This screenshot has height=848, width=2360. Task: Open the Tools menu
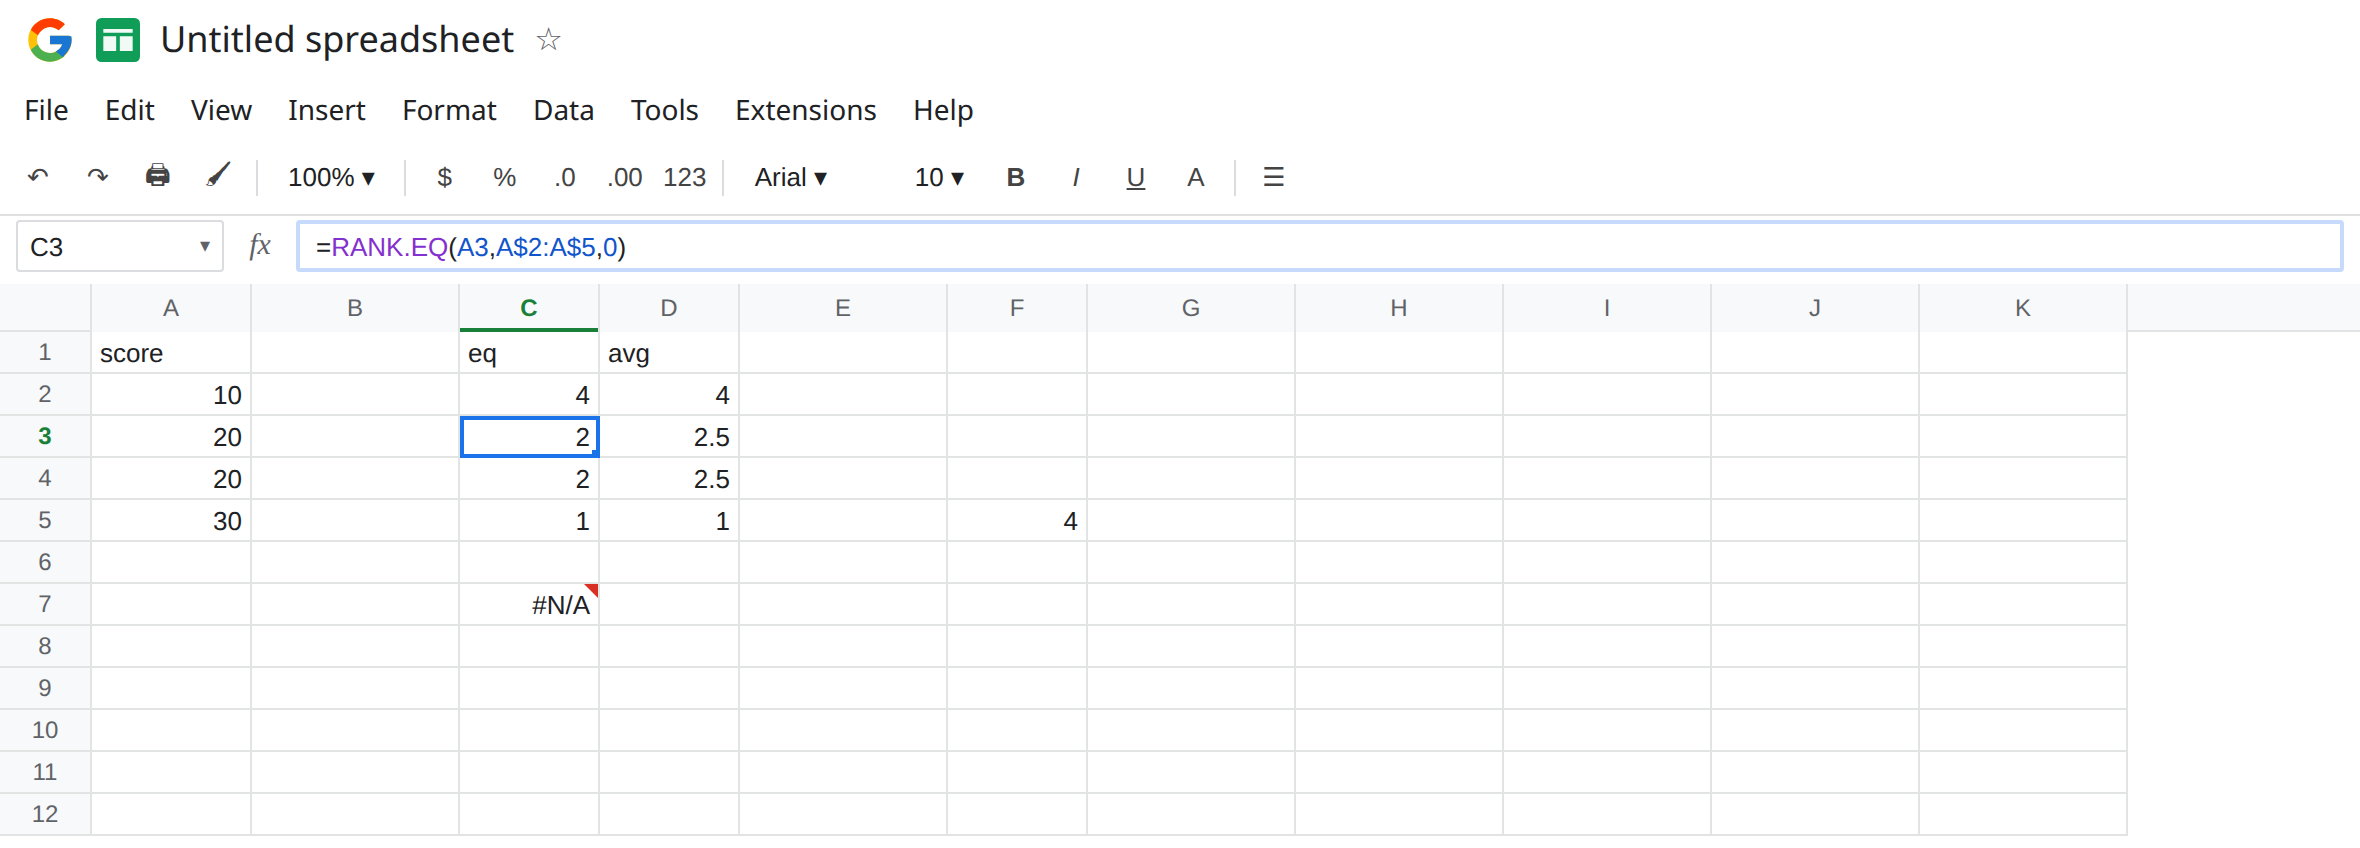point(664,110)
